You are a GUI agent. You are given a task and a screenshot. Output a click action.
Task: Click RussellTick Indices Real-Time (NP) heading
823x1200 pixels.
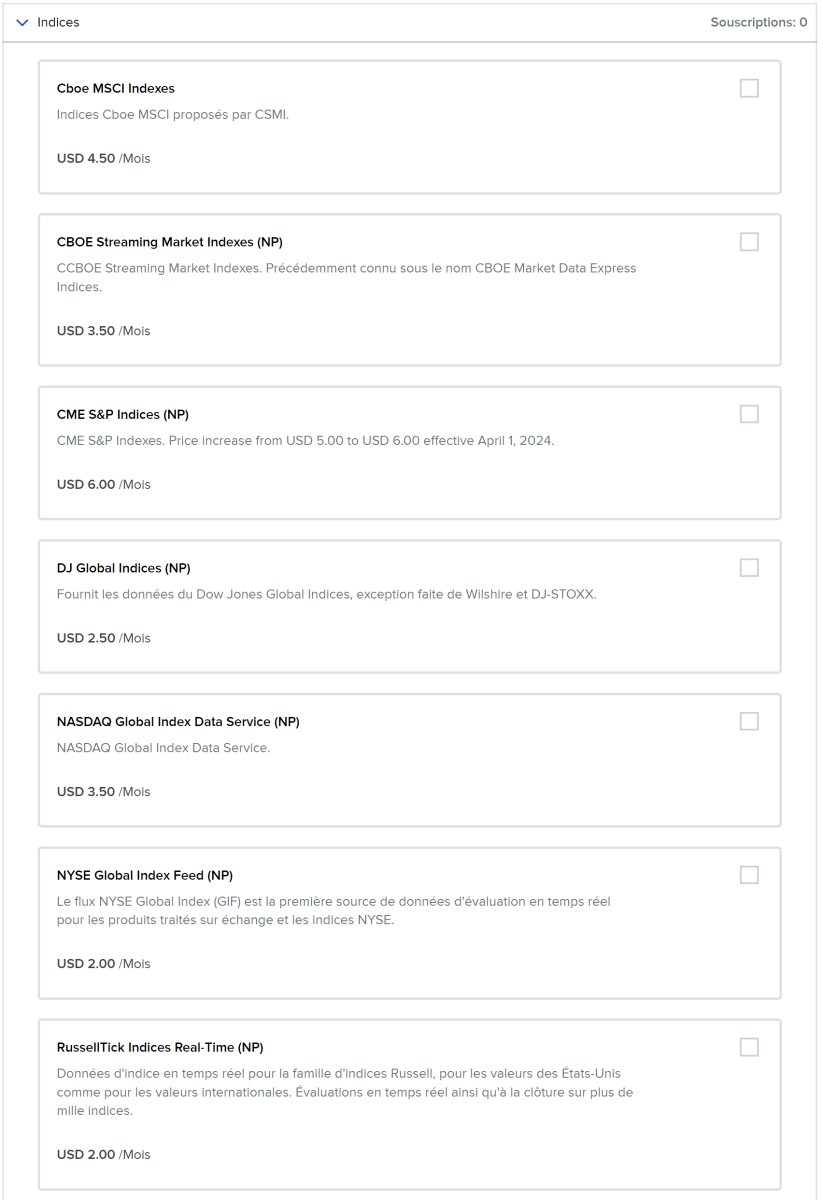coord(160,1048)
